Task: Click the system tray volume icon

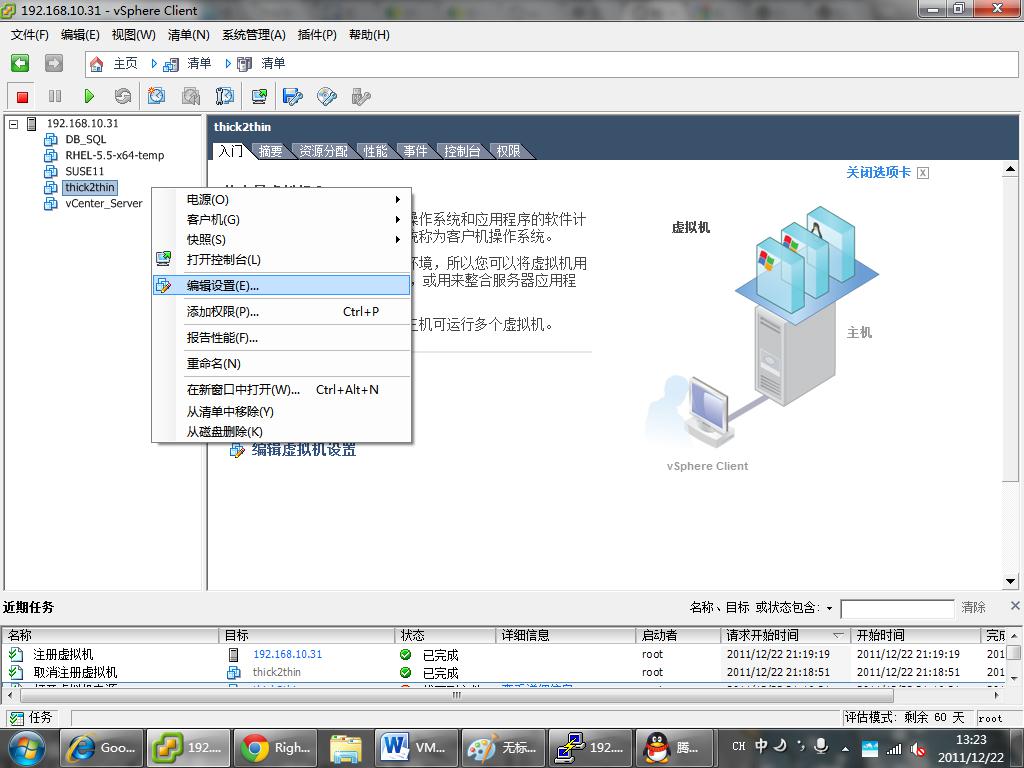Action: (x=918, y=749)
